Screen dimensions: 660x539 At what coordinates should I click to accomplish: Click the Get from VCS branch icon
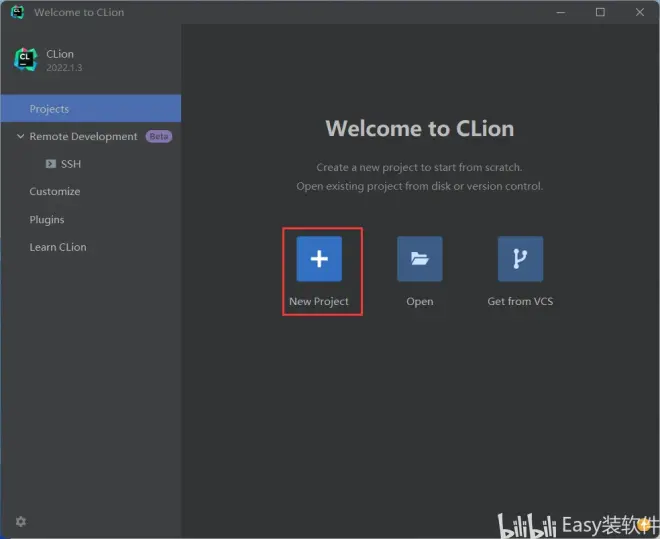[x=520, y=259]
